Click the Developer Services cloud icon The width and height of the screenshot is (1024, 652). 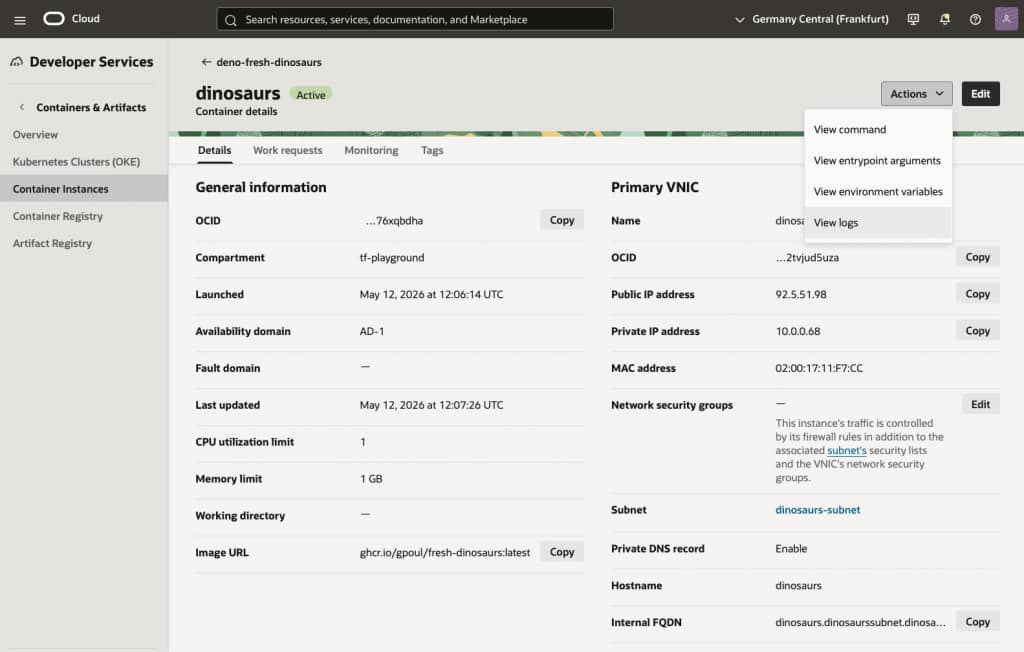tap(16, 61)
